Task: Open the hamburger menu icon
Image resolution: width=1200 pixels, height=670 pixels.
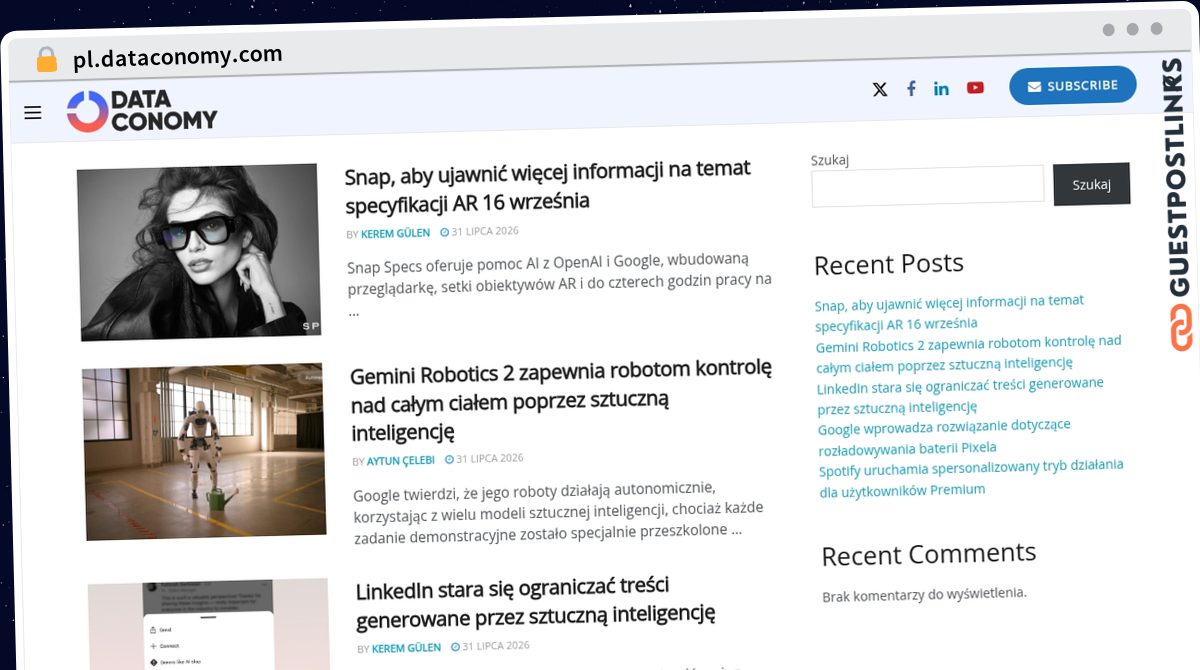Action: click(33, 113)
